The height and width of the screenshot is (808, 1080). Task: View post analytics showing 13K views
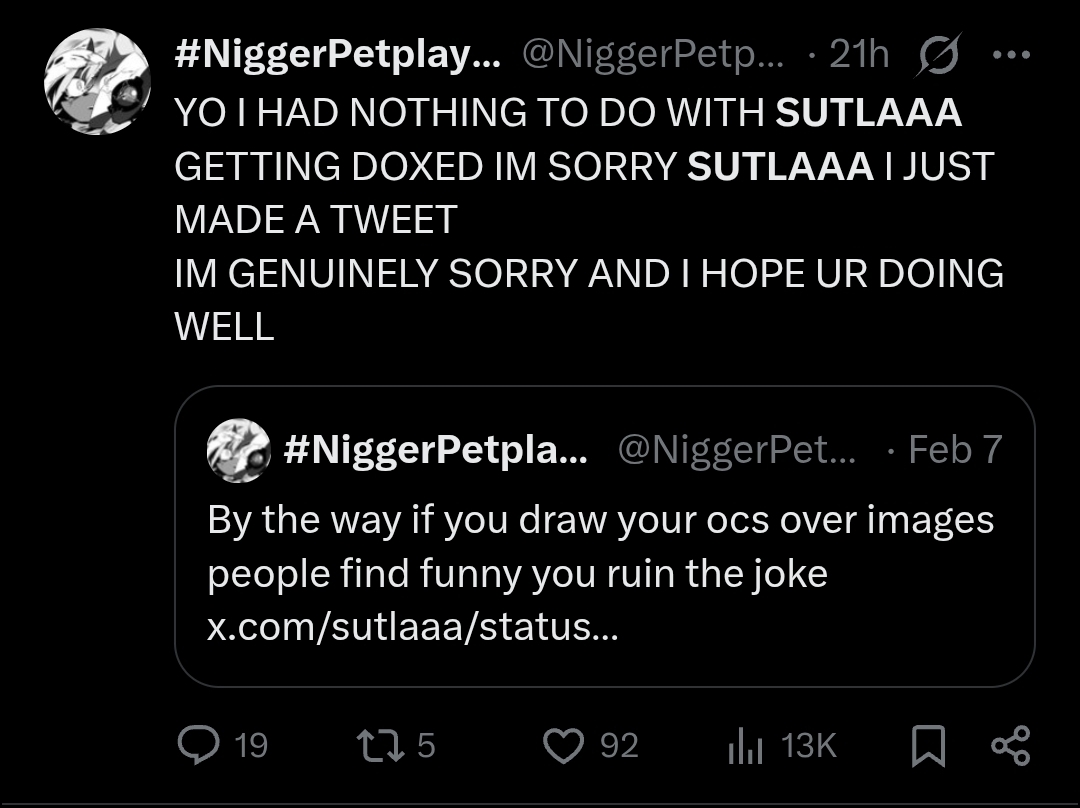coord(743,745)
